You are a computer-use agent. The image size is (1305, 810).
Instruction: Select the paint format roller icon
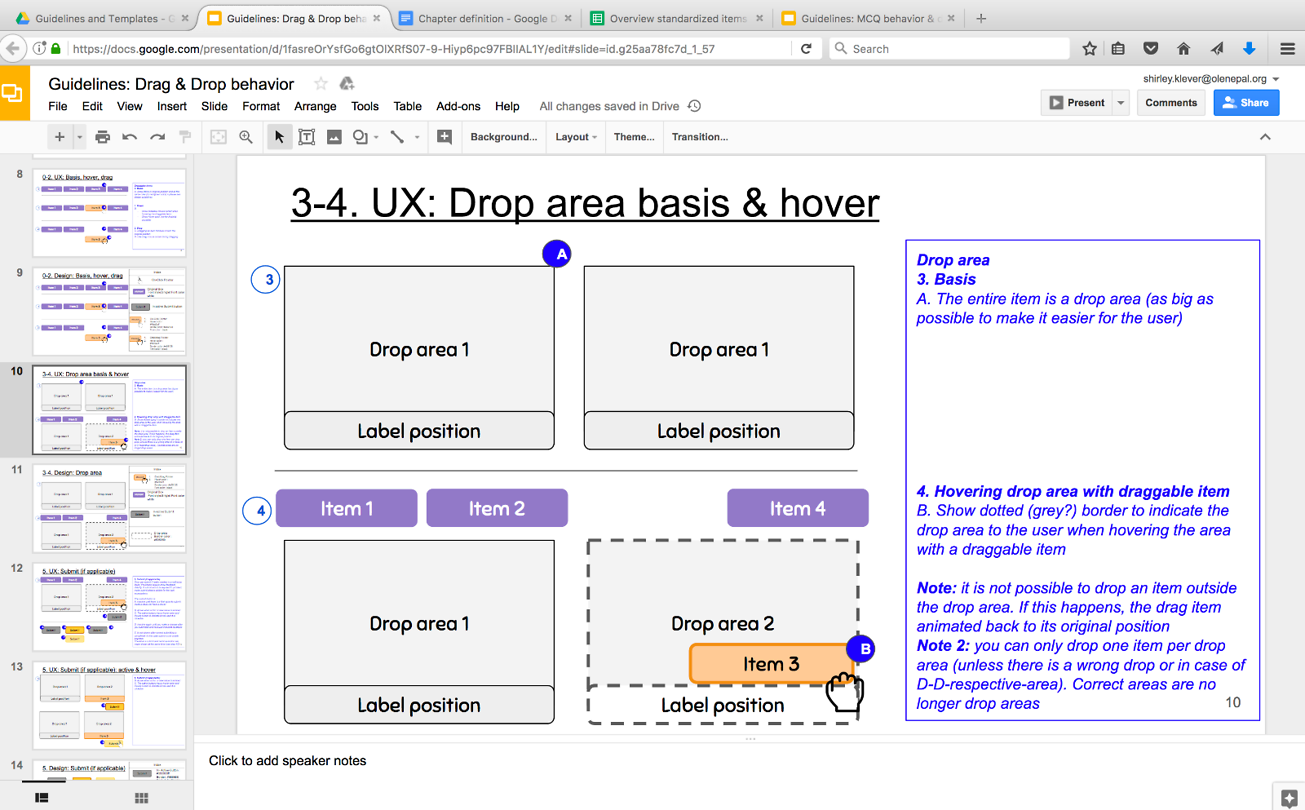tap(185, 137)
